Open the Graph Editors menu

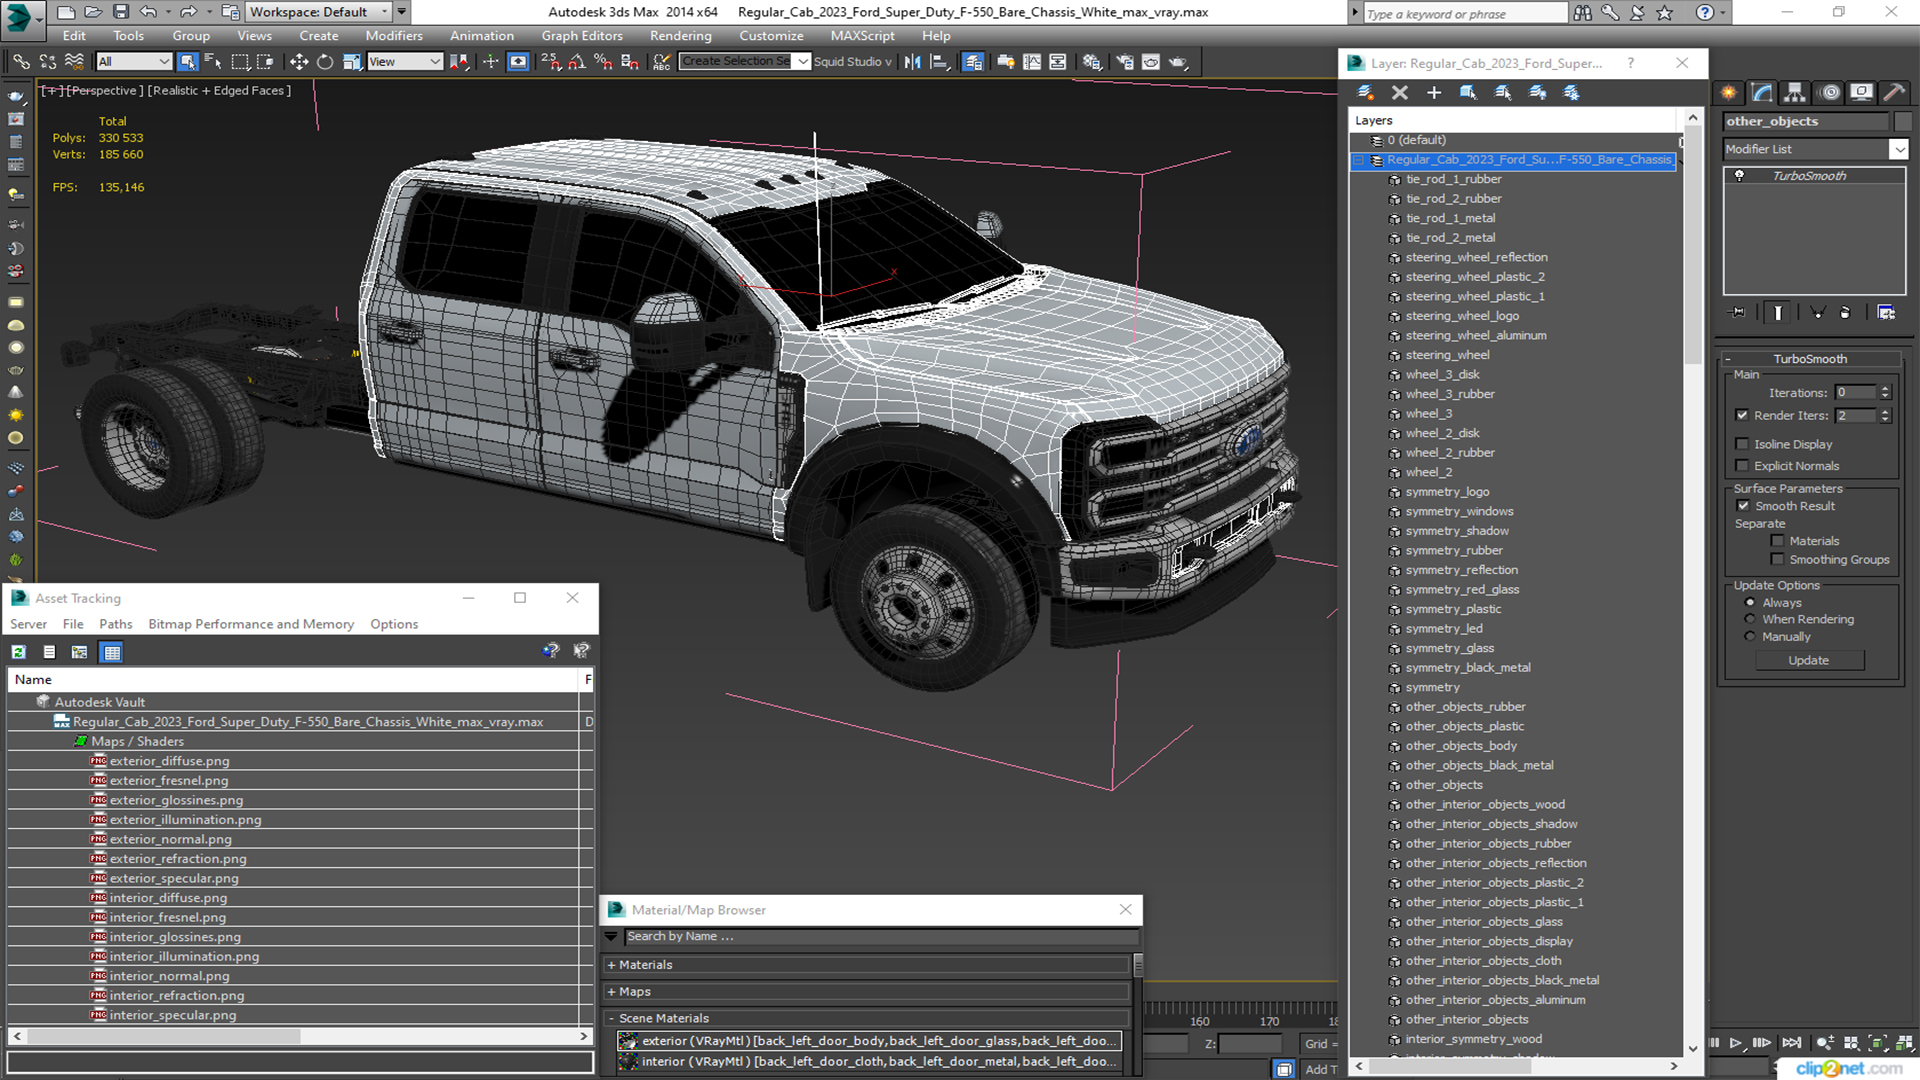click(x=582, y=36)
